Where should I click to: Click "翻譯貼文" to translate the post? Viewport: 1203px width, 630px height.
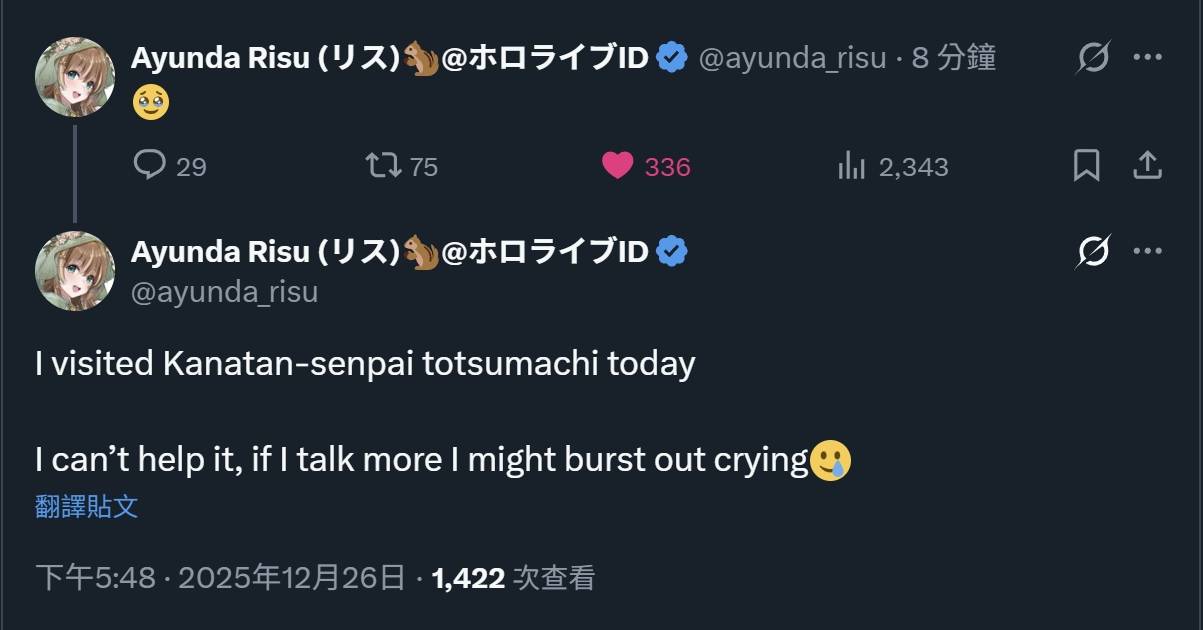tap(87, 506)
